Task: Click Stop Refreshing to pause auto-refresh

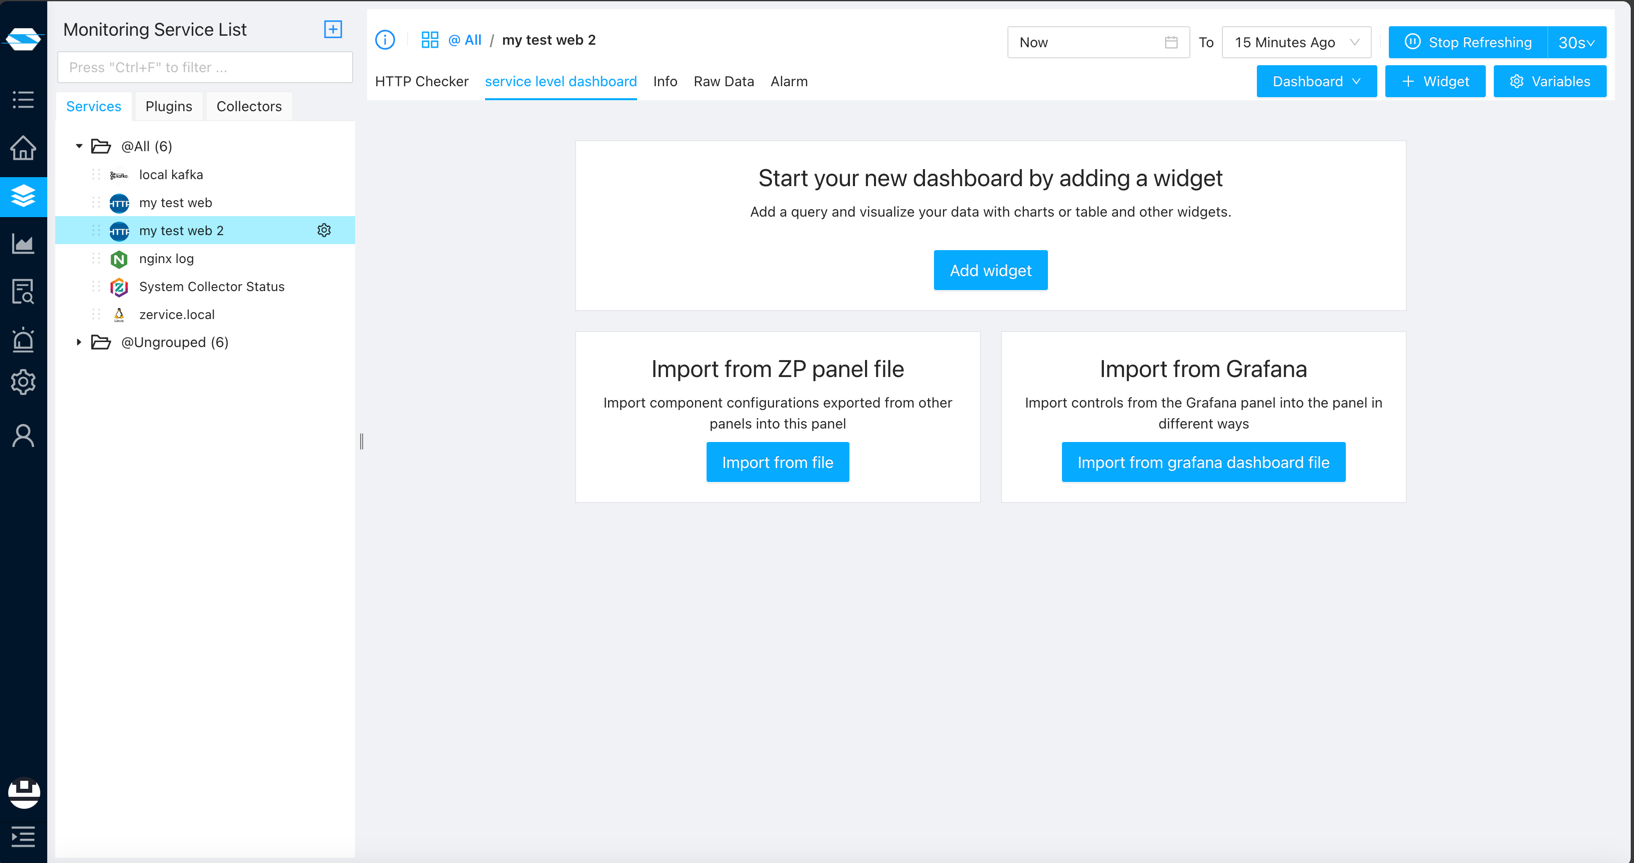Action: (1468, 42)
